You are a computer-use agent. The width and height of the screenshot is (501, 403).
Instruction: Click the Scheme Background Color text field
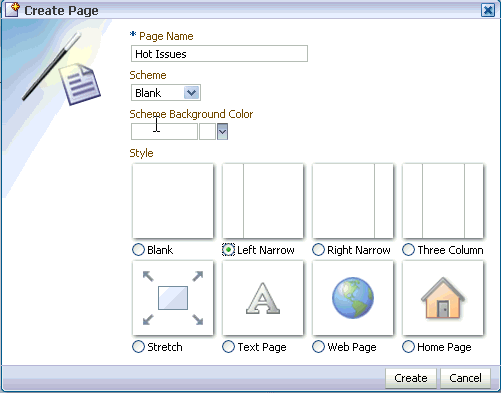(164, 132)
